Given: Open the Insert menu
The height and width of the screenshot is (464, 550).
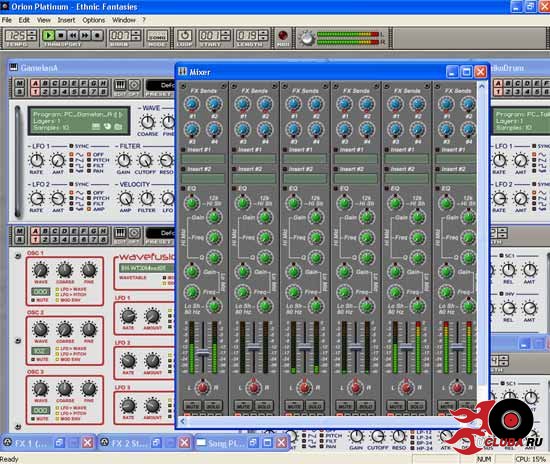Looking at the screenshot, I should [66, 20].
